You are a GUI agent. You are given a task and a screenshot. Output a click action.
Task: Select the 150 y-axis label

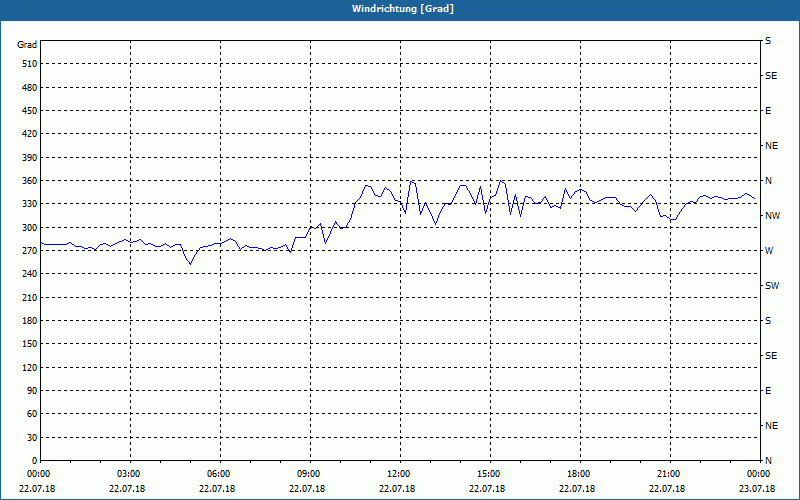coord(30,344)
